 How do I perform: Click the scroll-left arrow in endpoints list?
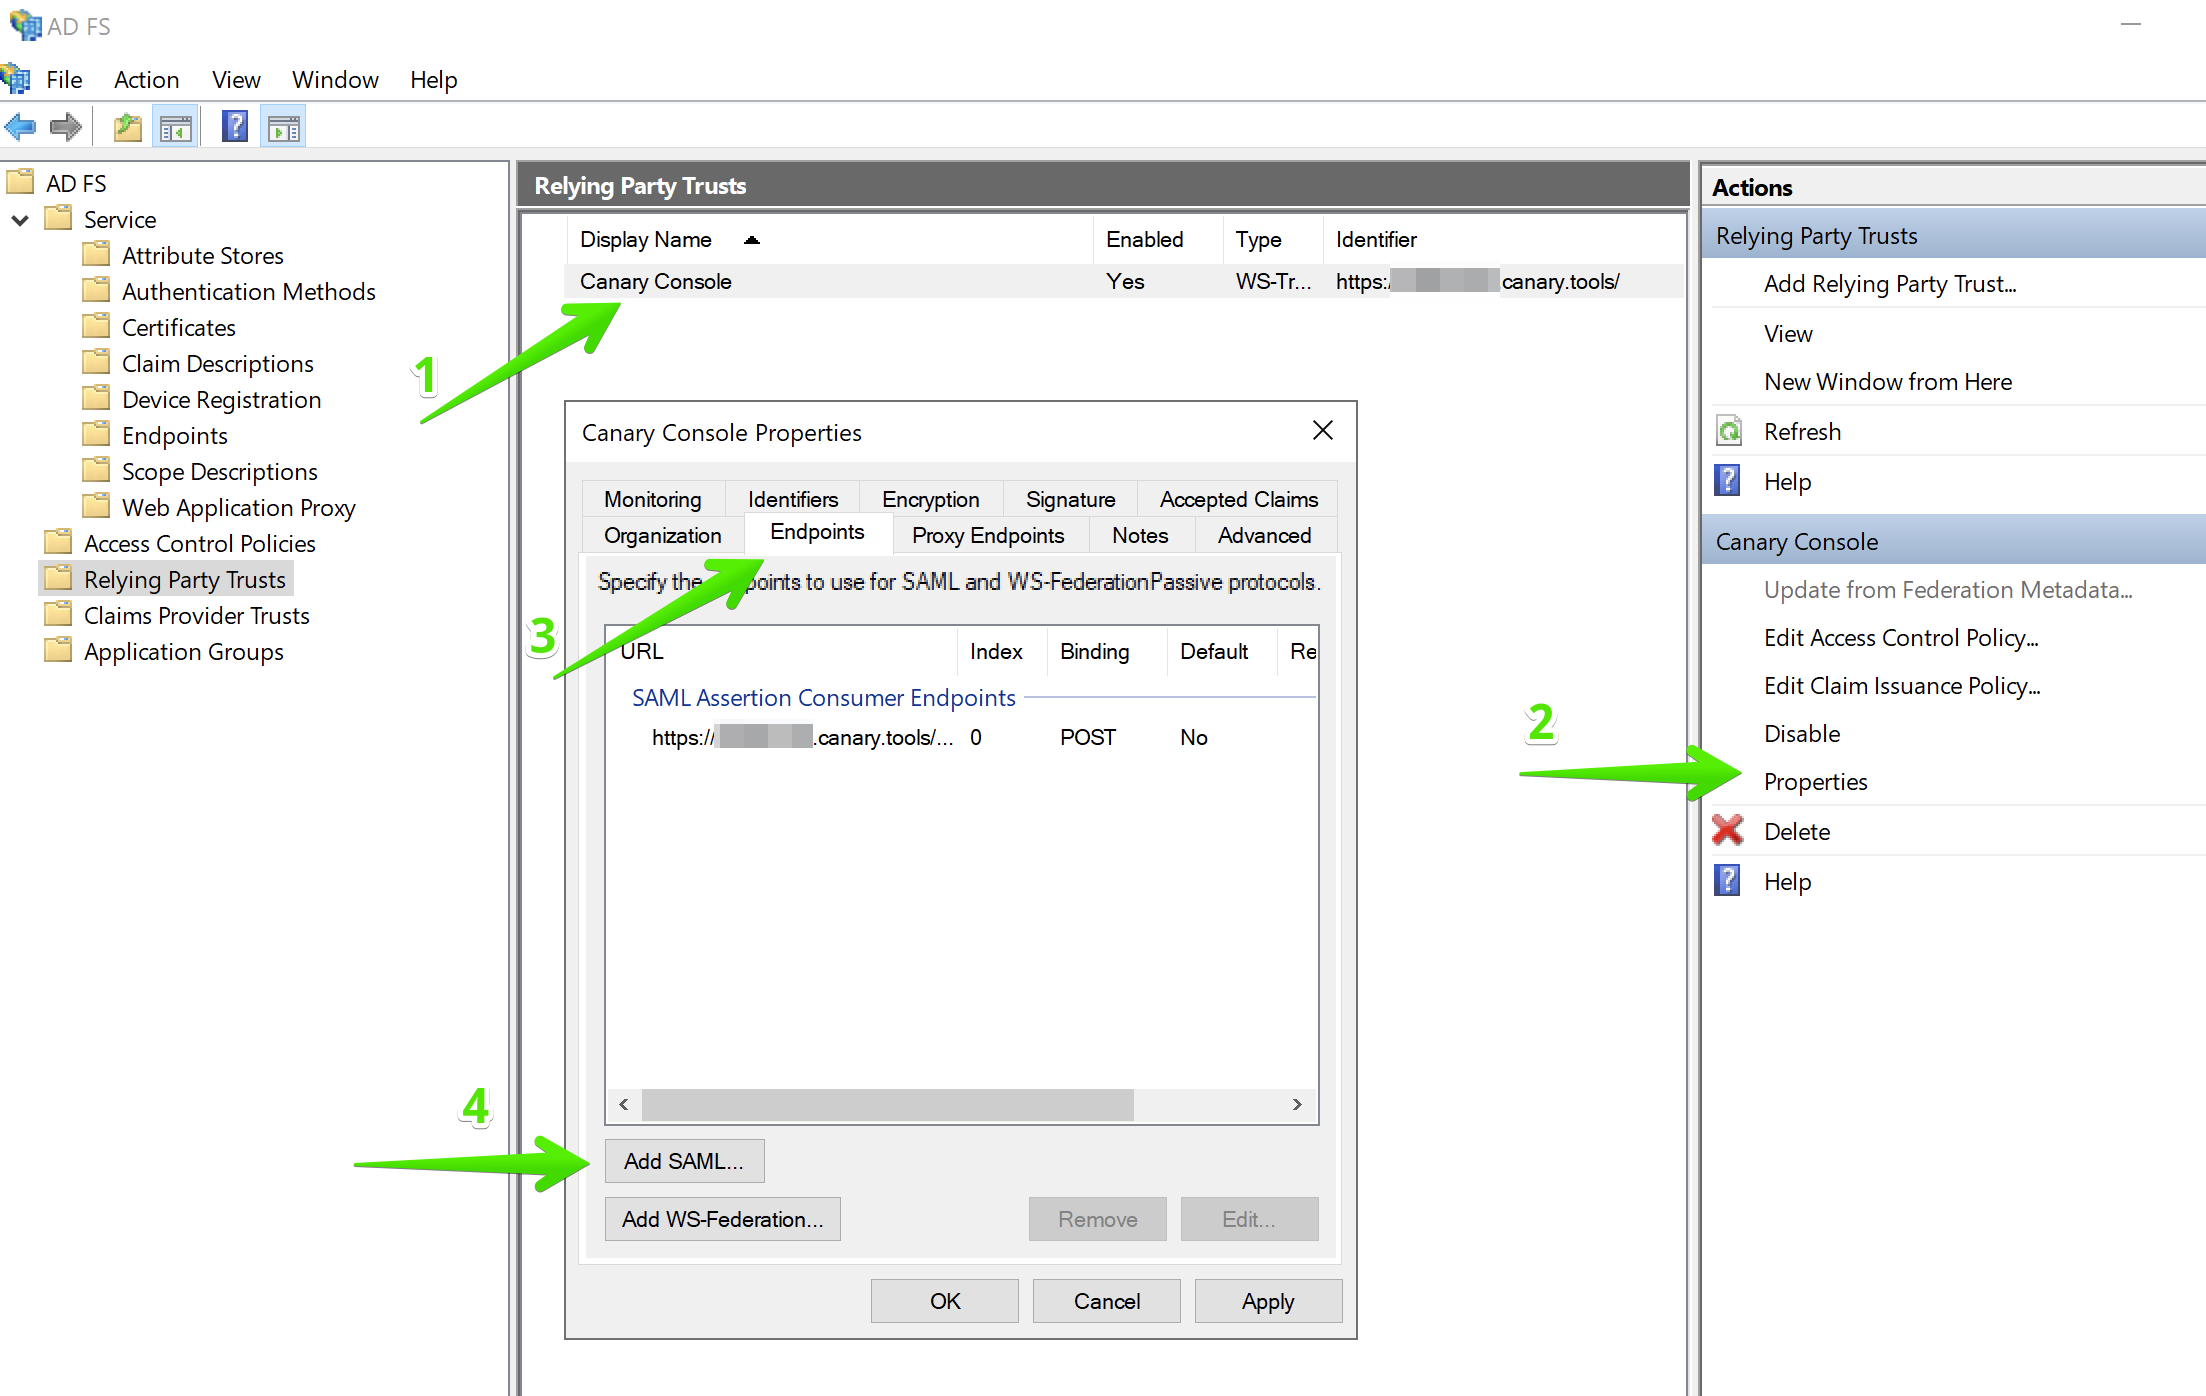pos(624,1104)
